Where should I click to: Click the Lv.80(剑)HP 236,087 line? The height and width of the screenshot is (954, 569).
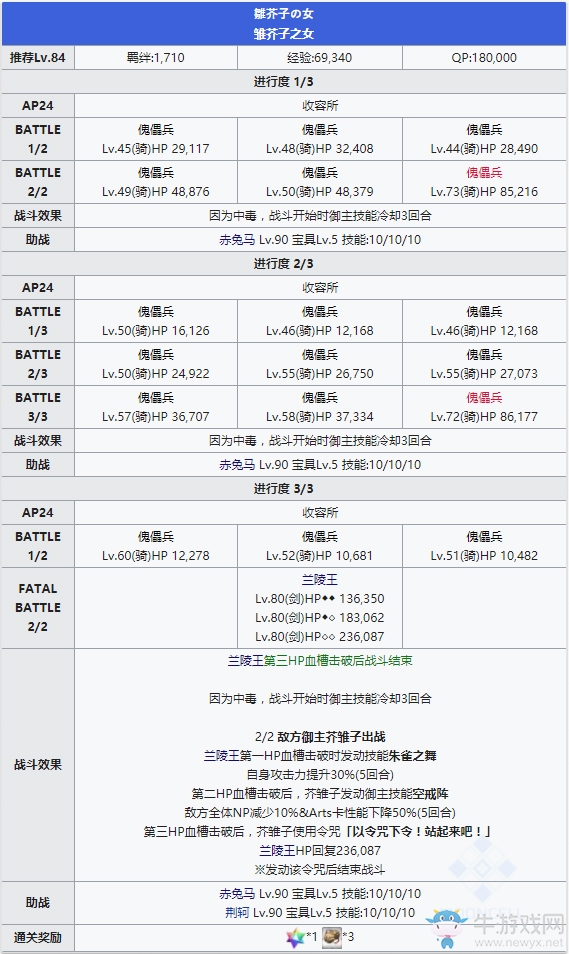[319, 636]
